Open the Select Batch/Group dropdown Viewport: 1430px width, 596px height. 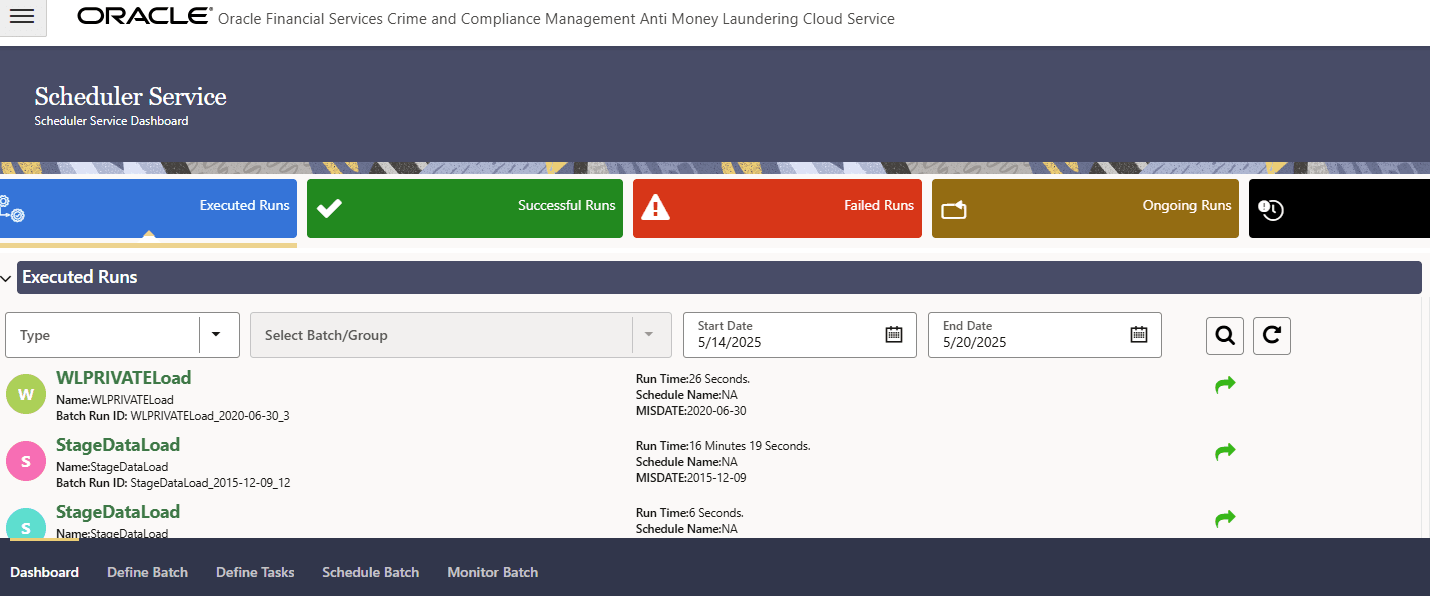click(649, 335)
